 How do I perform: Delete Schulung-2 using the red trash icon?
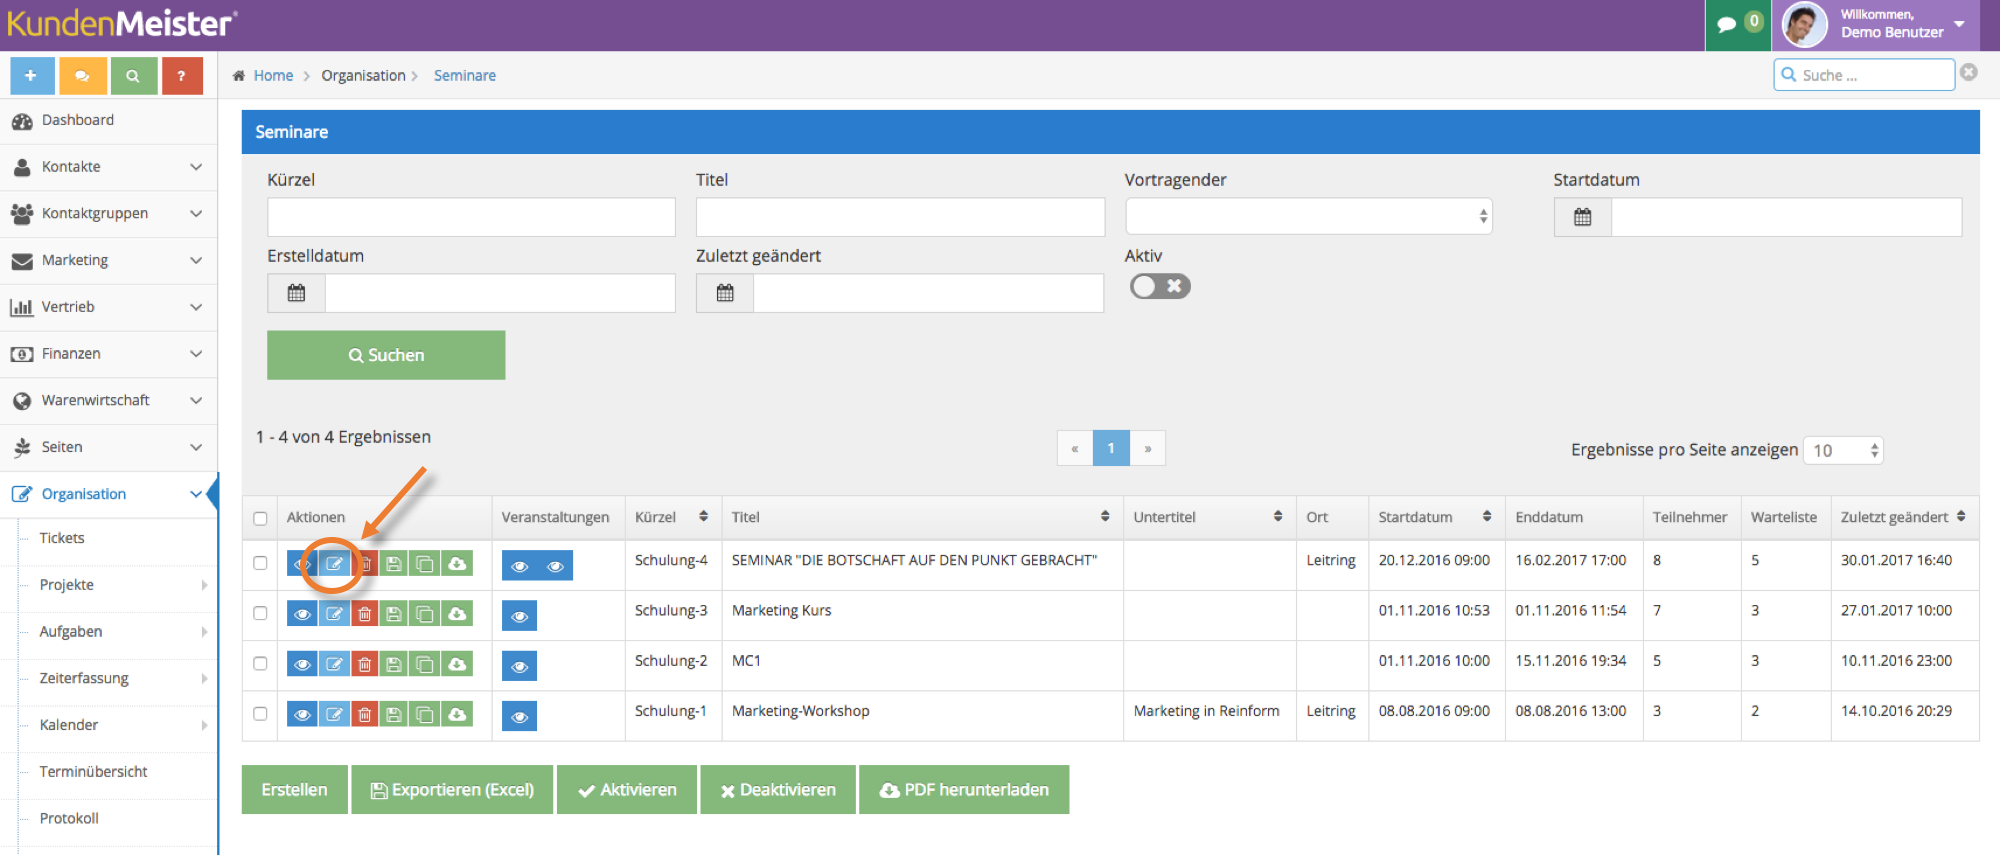click(364, 664)
